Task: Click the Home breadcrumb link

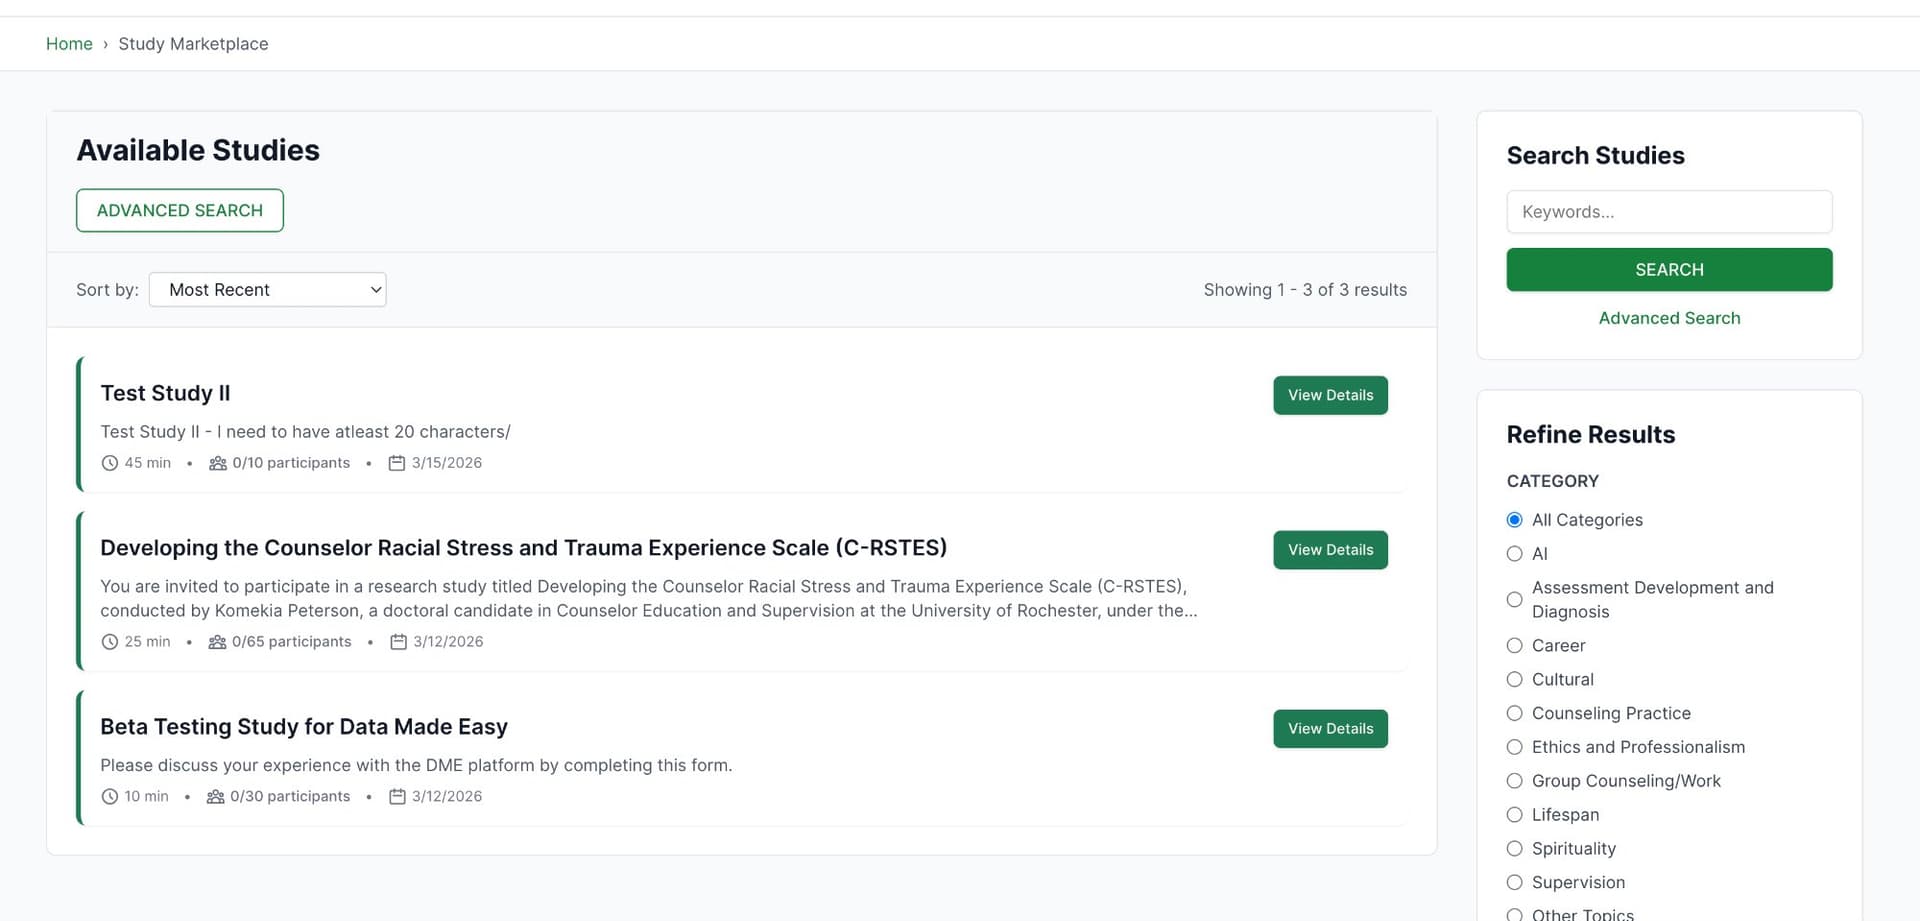Action: [69, 43]
